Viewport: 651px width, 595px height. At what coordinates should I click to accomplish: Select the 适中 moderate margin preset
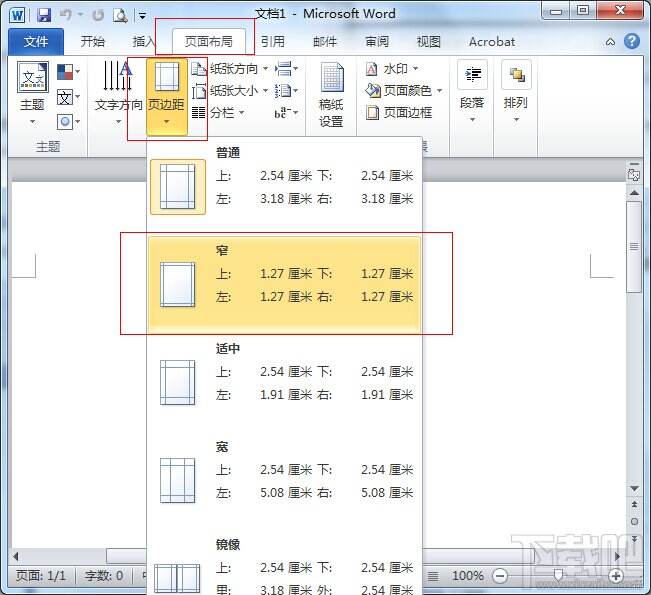click(285, 382)
